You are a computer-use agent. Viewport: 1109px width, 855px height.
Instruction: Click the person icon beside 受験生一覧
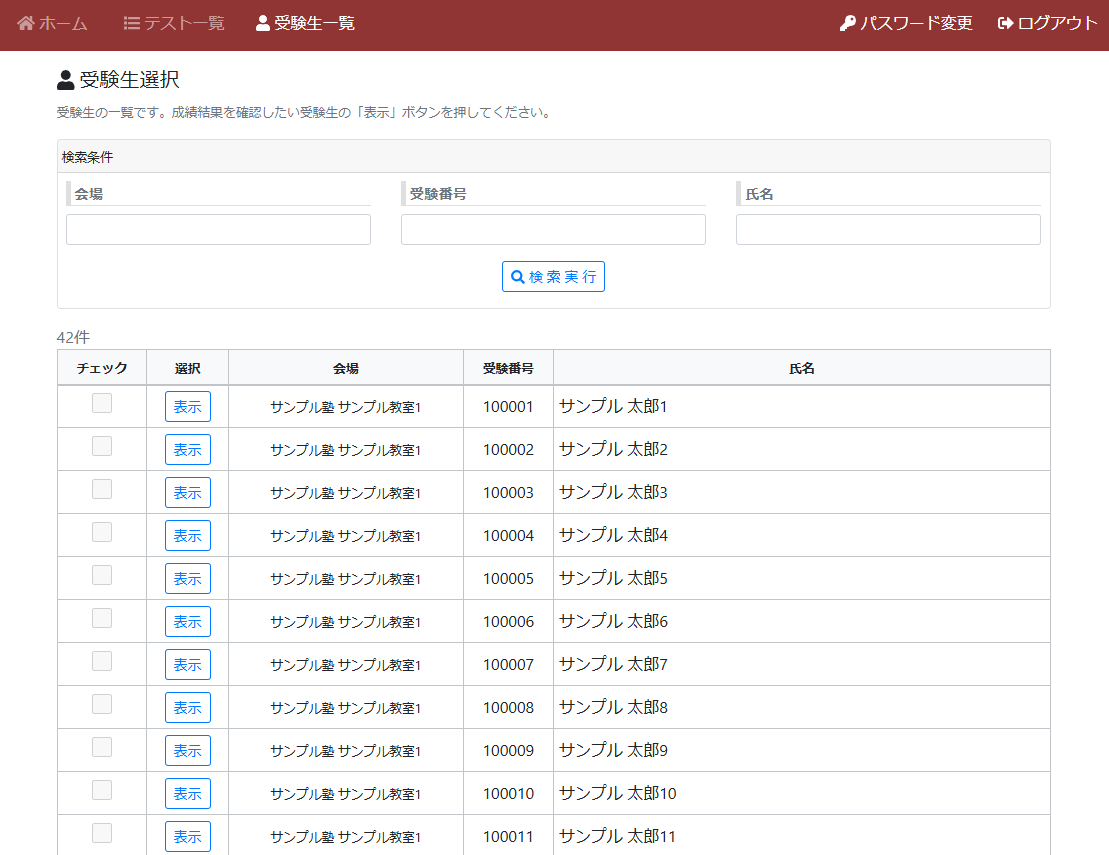(x=263, y=23)
